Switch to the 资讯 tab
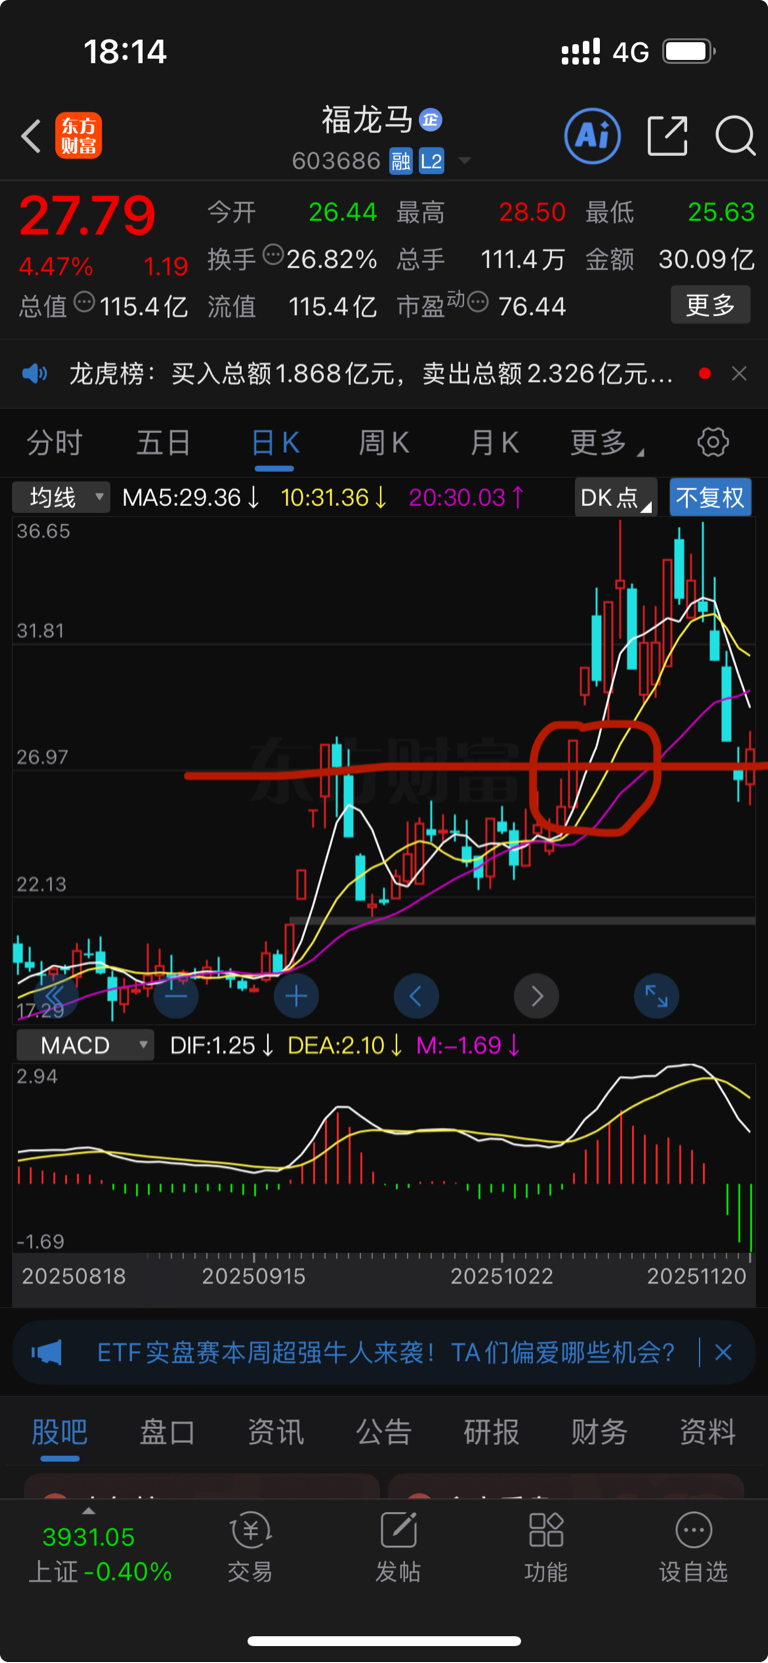This screenshot has width=768, height=1663. pos(276,1432)
